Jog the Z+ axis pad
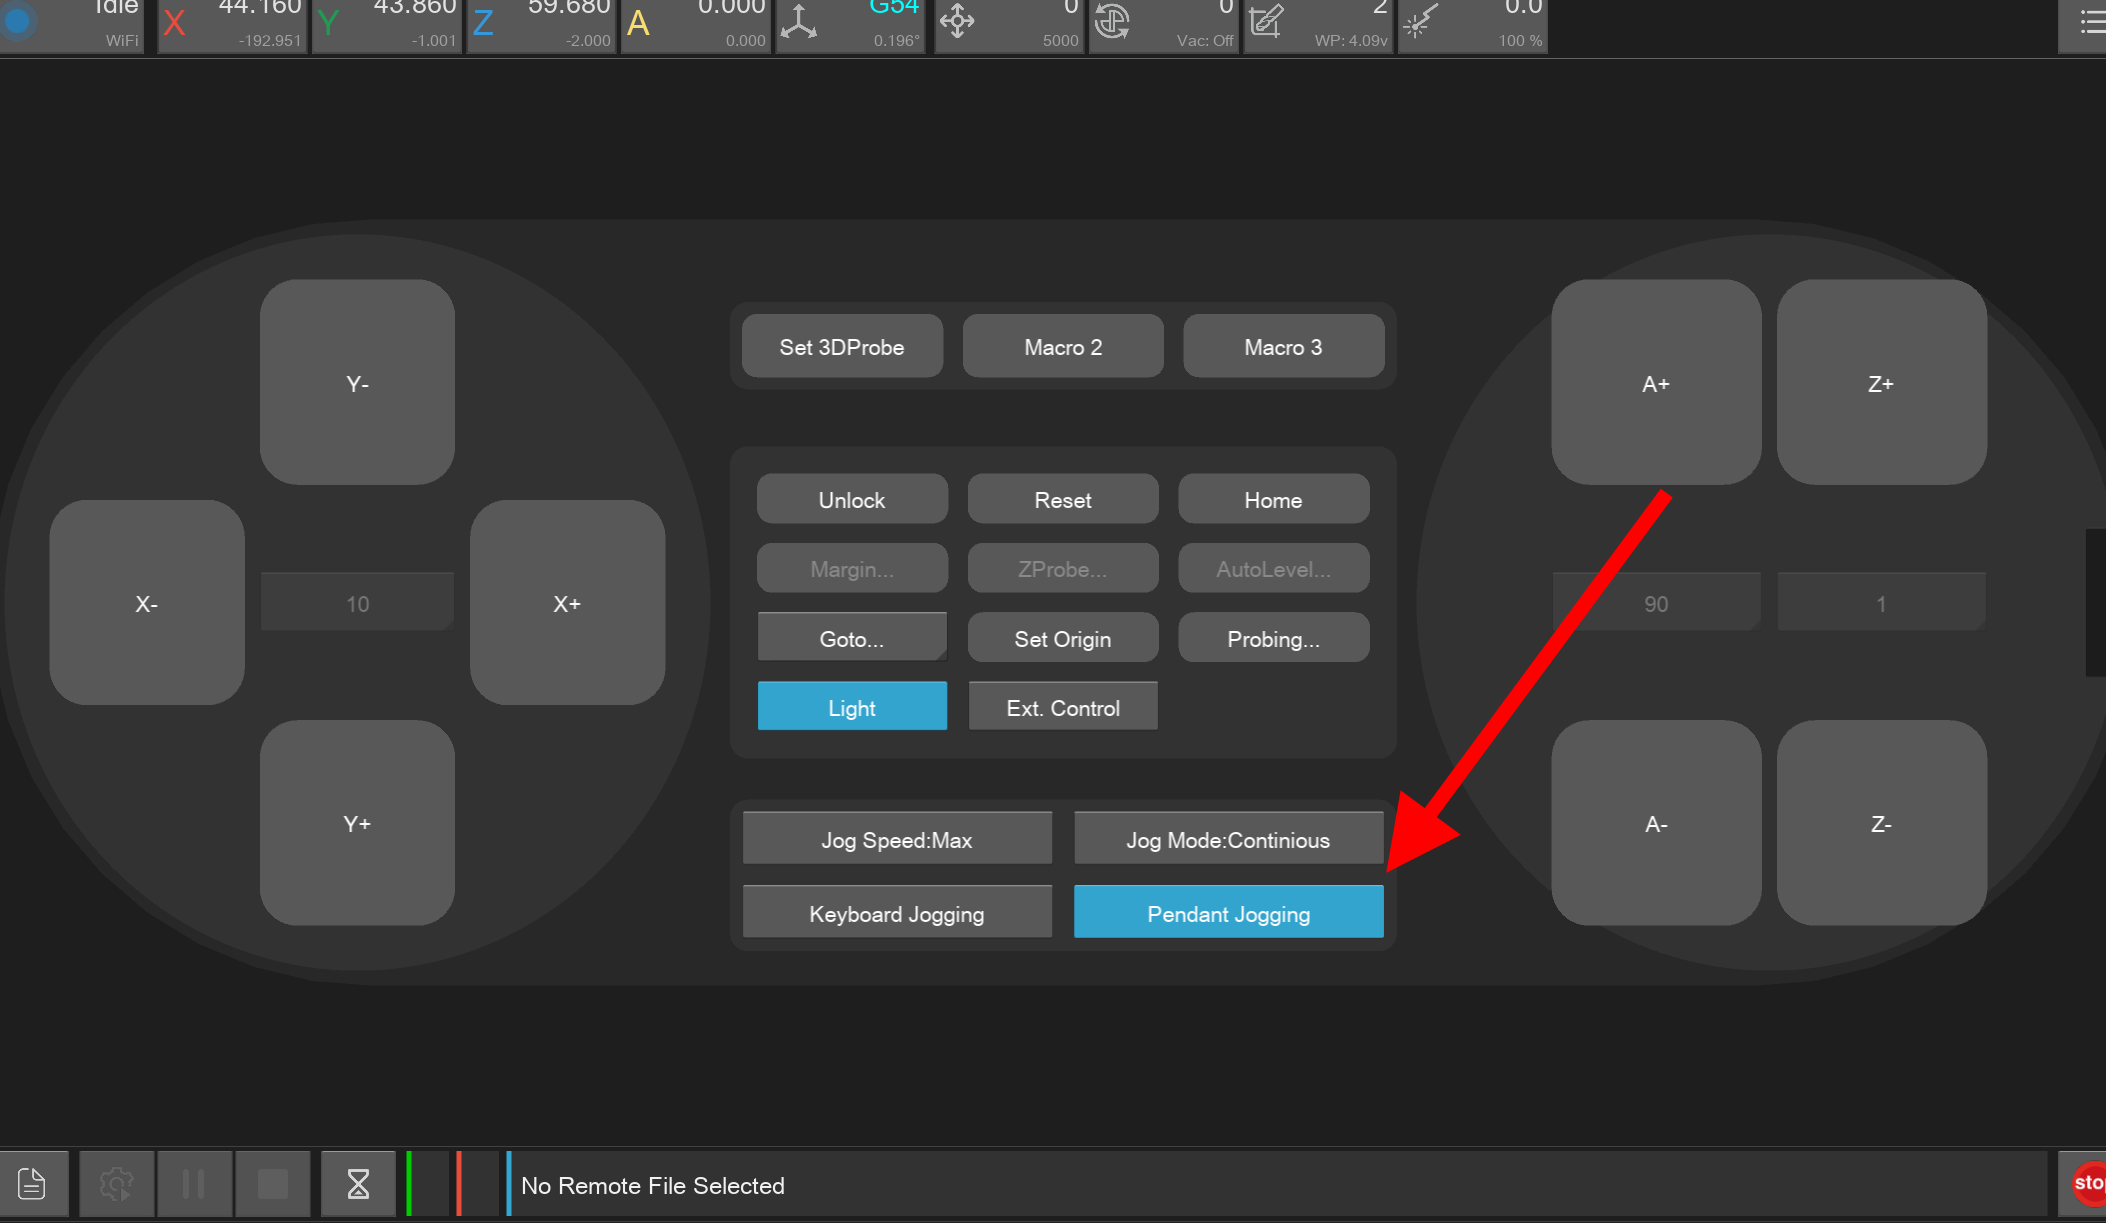The height and width of the screenshot is (1223, 2106). (1880, 383)
